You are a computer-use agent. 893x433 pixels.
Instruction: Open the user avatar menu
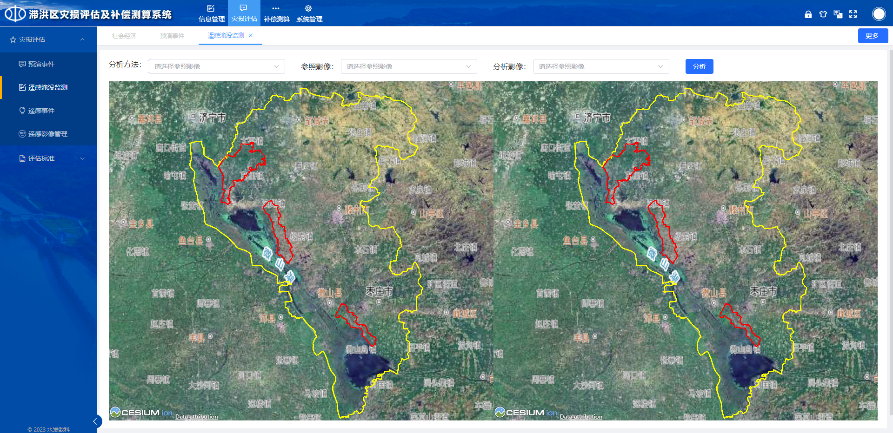pos(878,14)
